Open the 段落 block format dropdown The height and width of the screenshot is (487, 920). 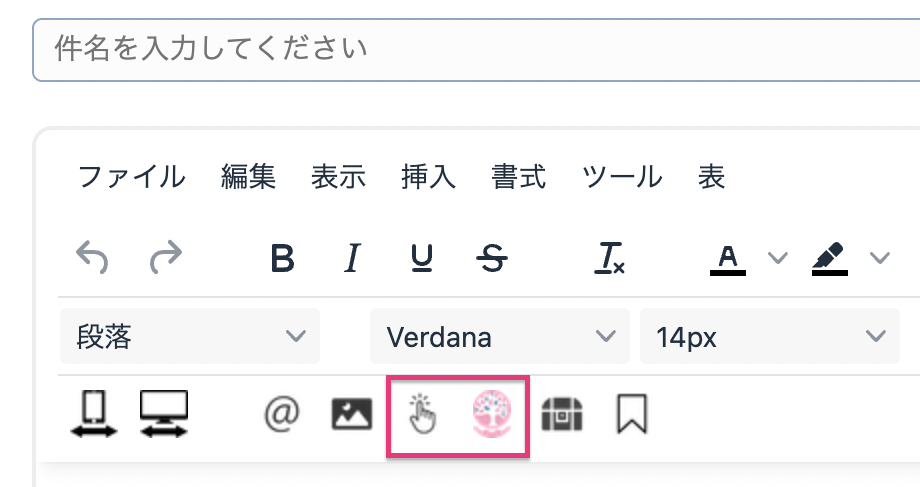190,337
